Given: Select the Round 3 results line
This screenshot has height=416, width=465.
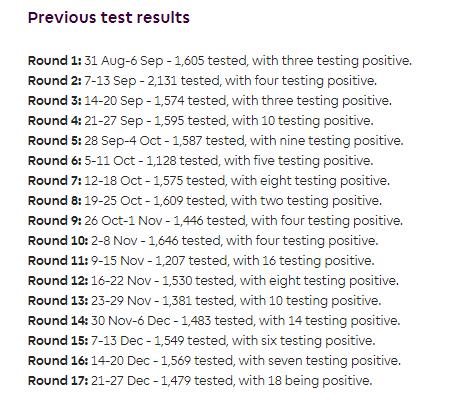Looking at the screenshot, I should (210, 101).
